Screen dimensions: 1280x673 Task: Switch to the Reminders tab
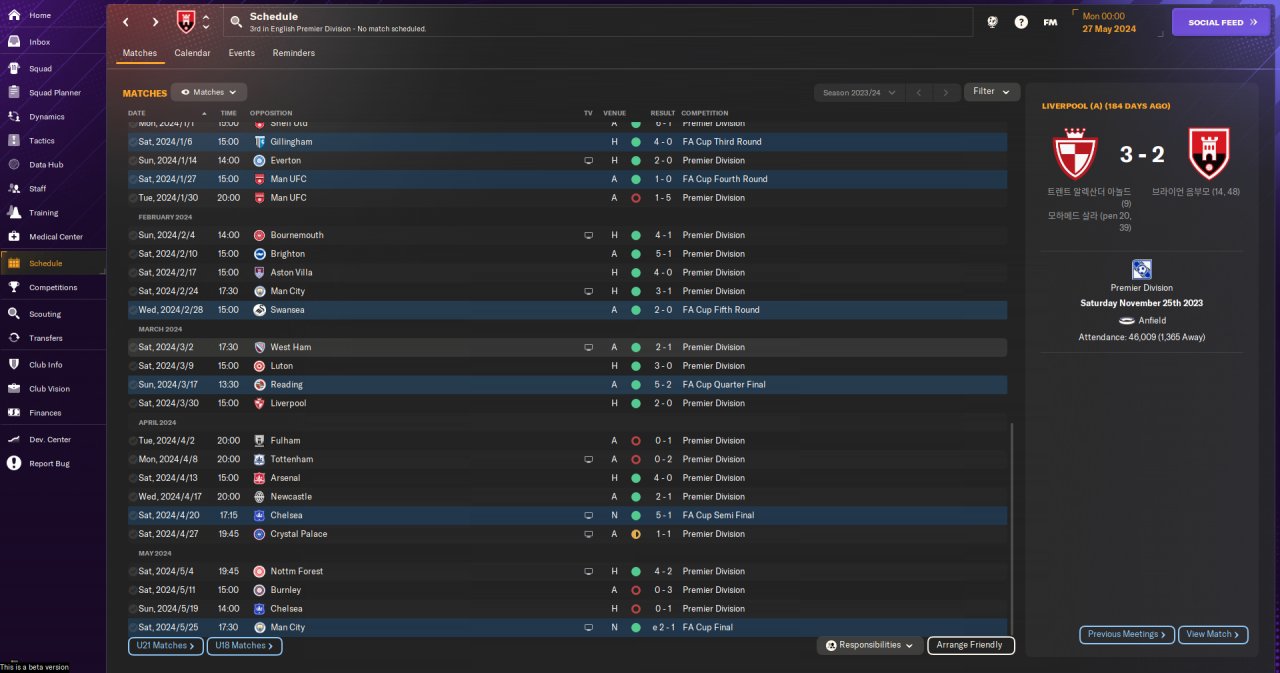[293, 53]
